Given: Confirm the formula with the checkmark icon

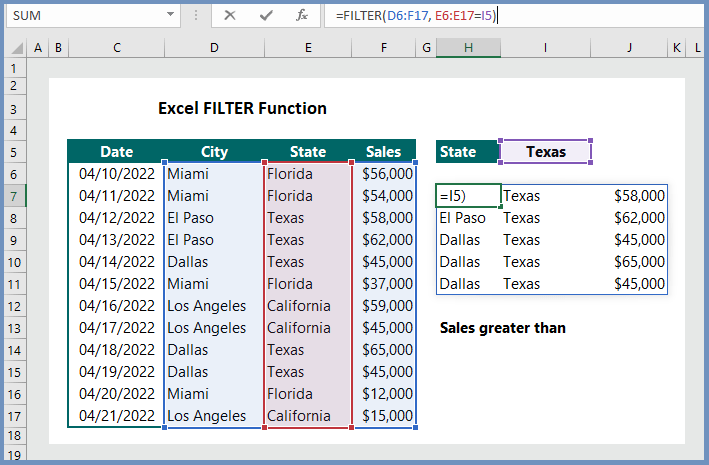Looking at the screenshot, I should (266, 15).
